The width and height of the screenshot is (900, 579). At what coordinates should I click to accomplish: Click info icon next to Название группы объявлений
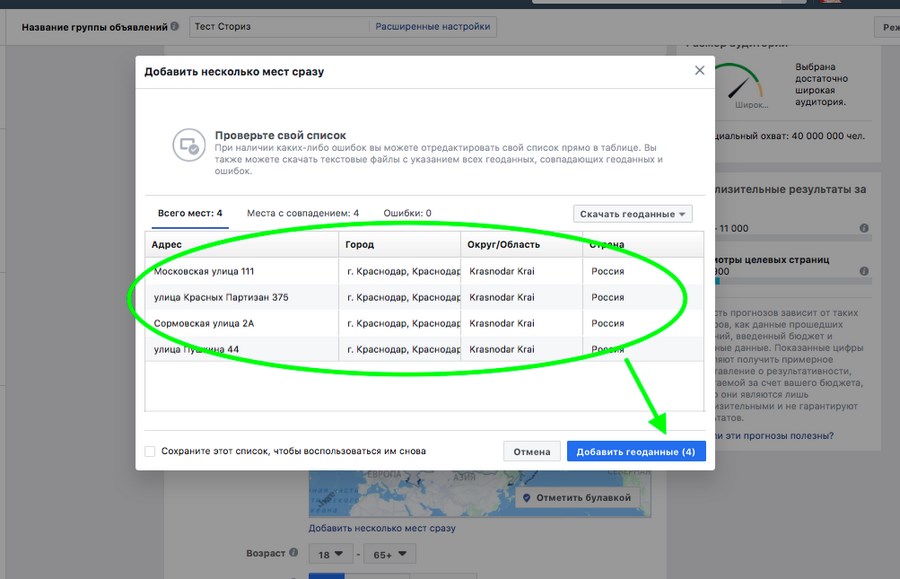click(x=174, y=26)
